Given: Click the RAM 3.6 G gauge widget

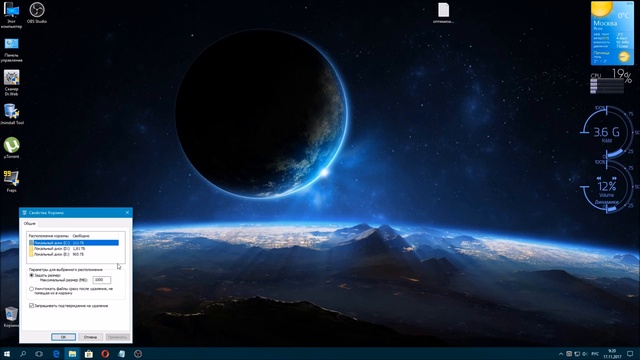Looking at the screenshot, I should click(607, 132).
